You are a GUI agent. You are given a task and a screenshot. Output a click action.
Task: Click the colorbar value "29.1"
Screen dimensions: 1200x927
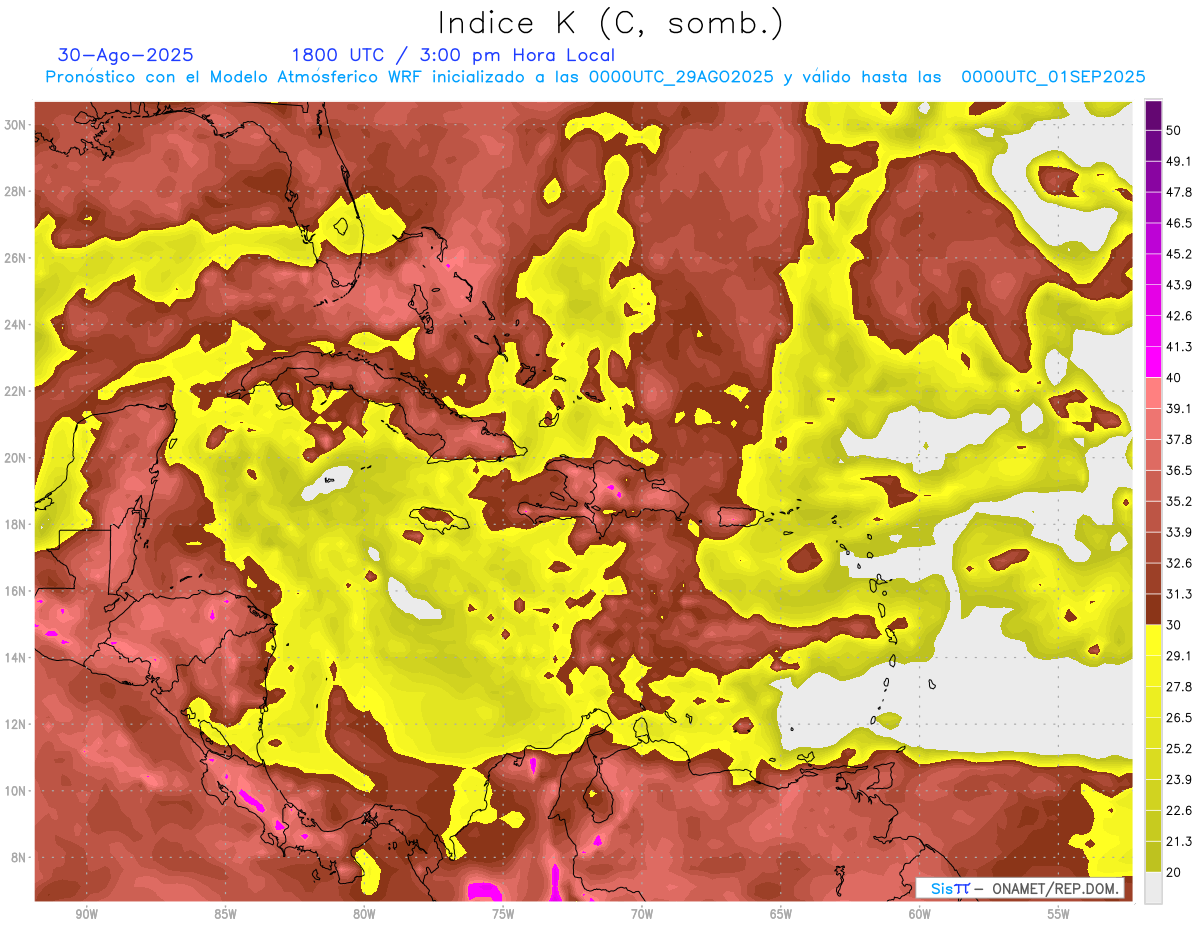pyautogui.click(x=1178, y=655)
